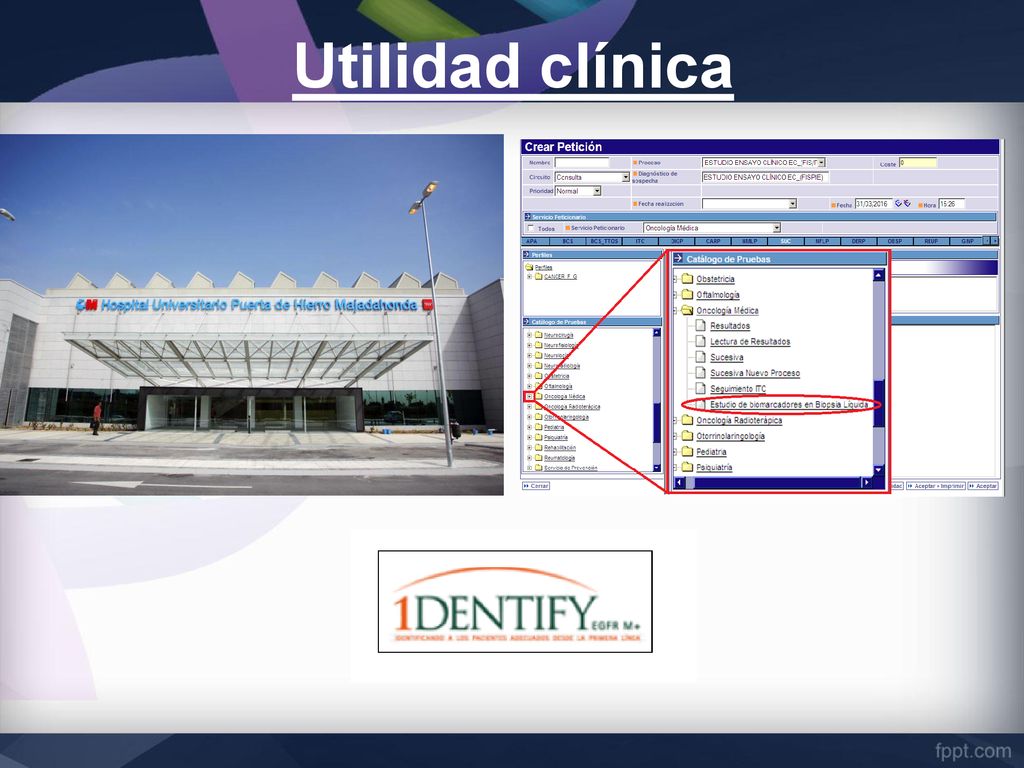
Task: Click the Pediatría folder icon in enlarged catalog
Action: (x=687, y=451)
